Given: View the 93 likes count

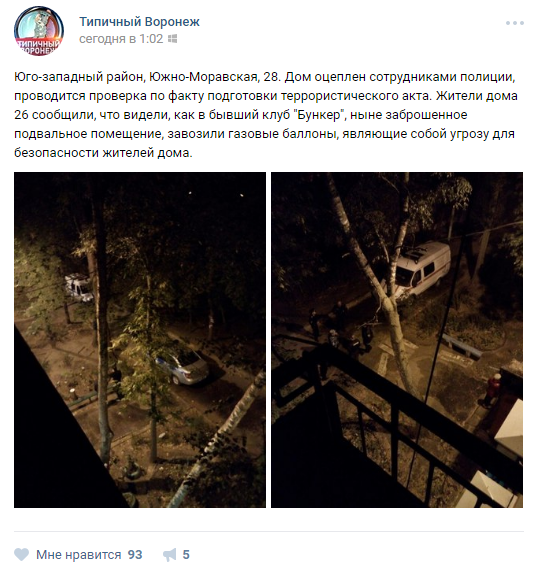Looking at the screenshot, I should coord(135,555).
